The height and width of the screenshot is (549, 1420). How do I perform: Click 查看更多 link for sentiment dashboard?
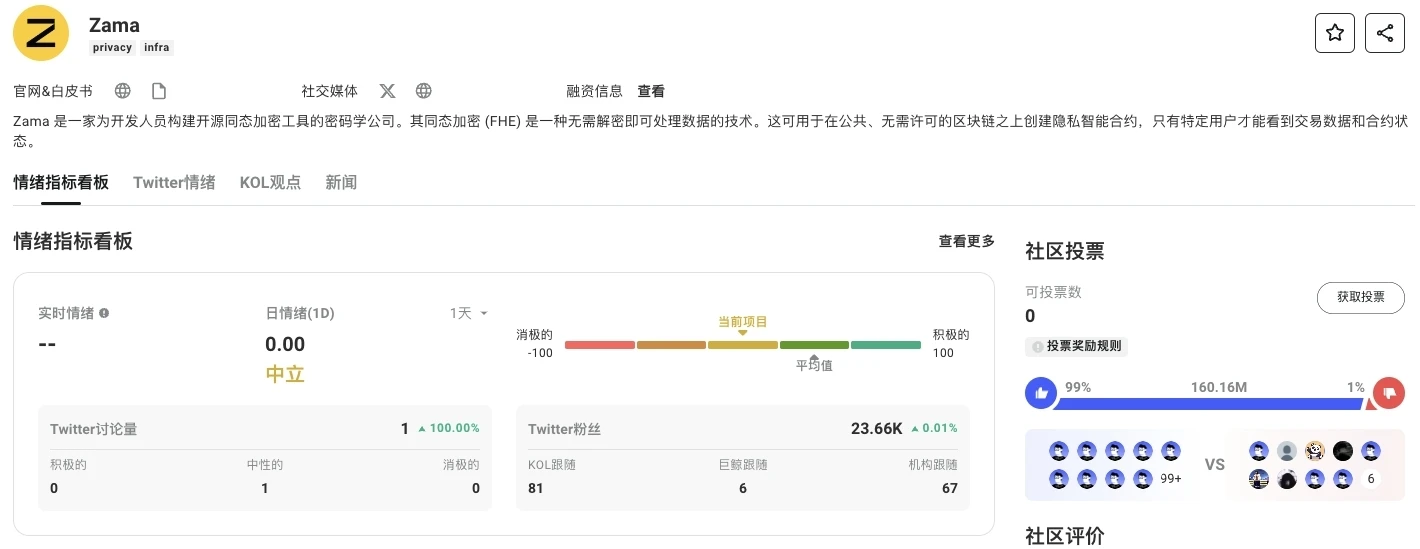pyautogui.click(x=966, y=241)
